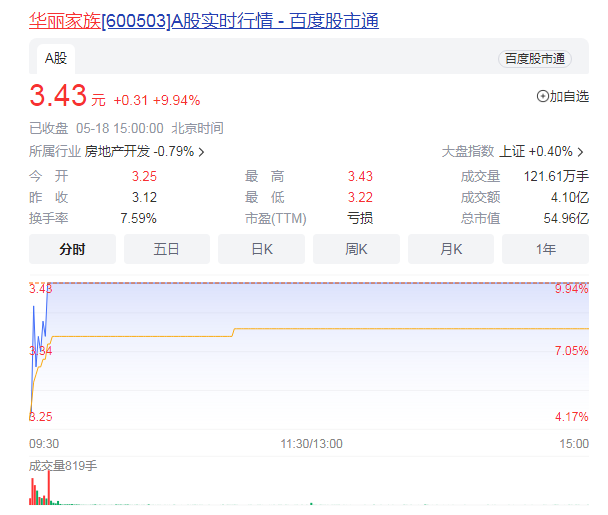The height and width of the screenshot is (515, 608).
Task: Open the 上证 index link
Action: click(512, 152)
